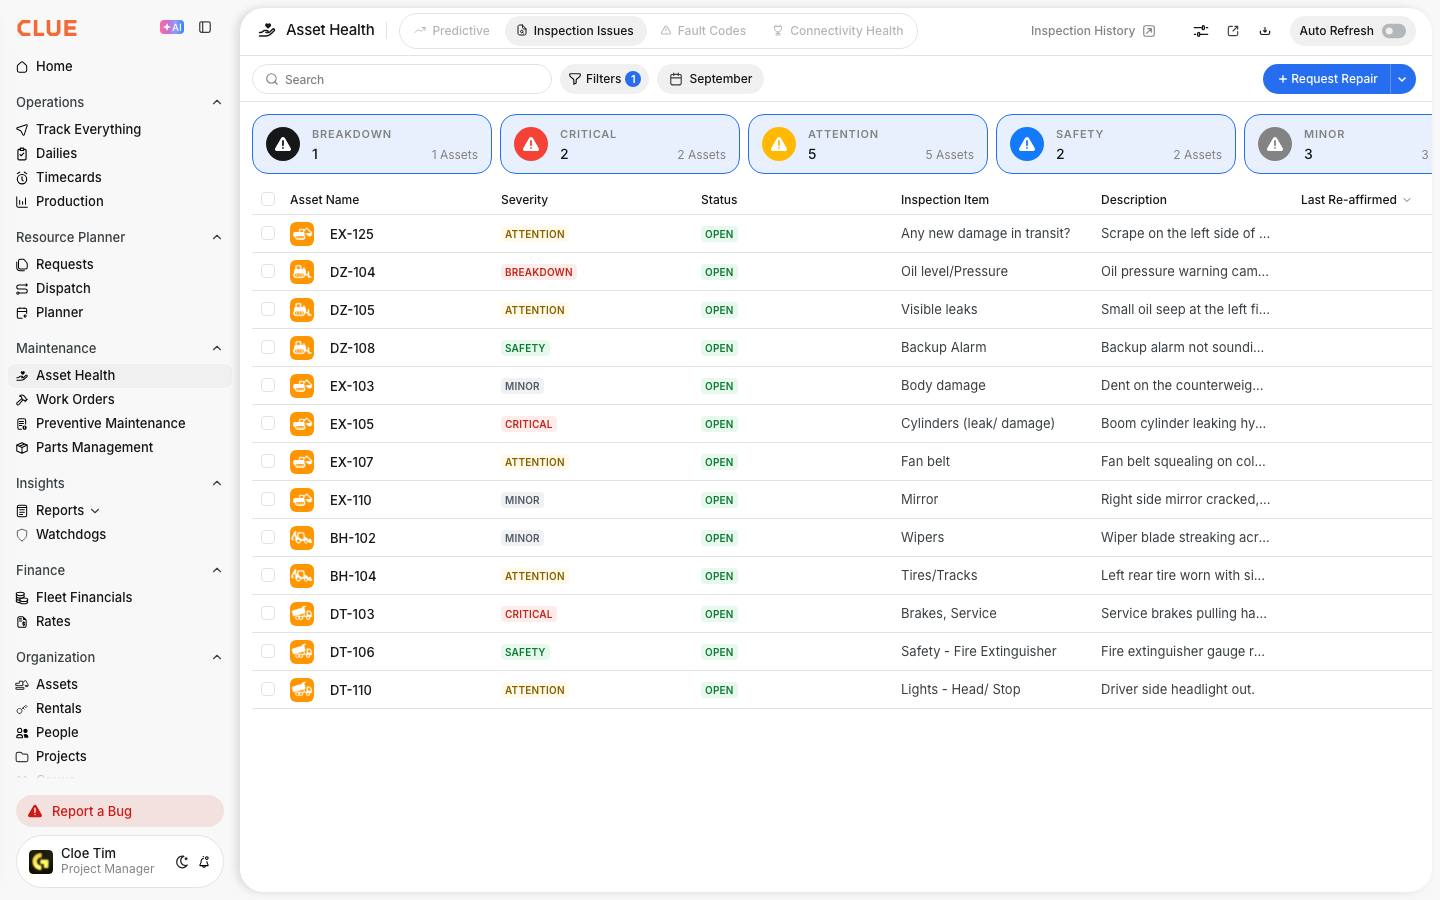
Task: Click the DZ-104 dozer icon
Action: click(302, 272)
